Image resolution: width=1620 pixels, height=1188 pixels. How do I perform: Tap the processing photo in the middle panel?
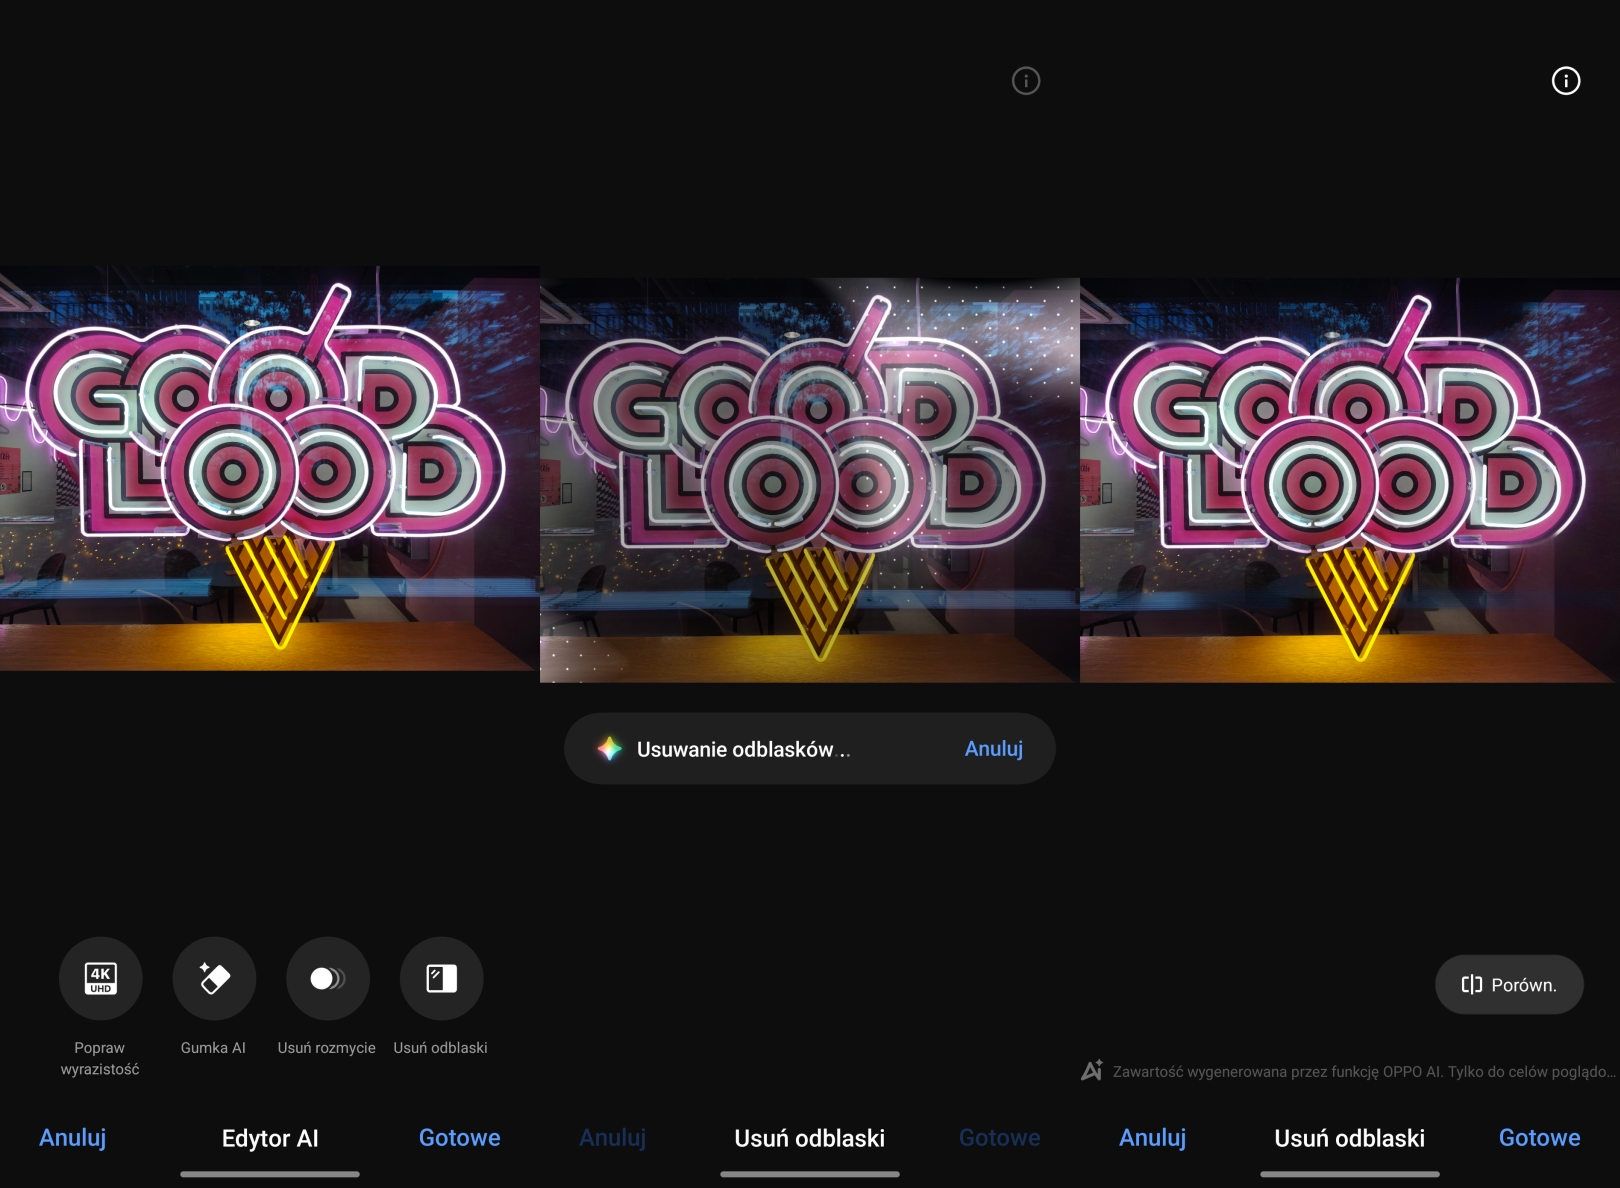click(x=810, y=480)
